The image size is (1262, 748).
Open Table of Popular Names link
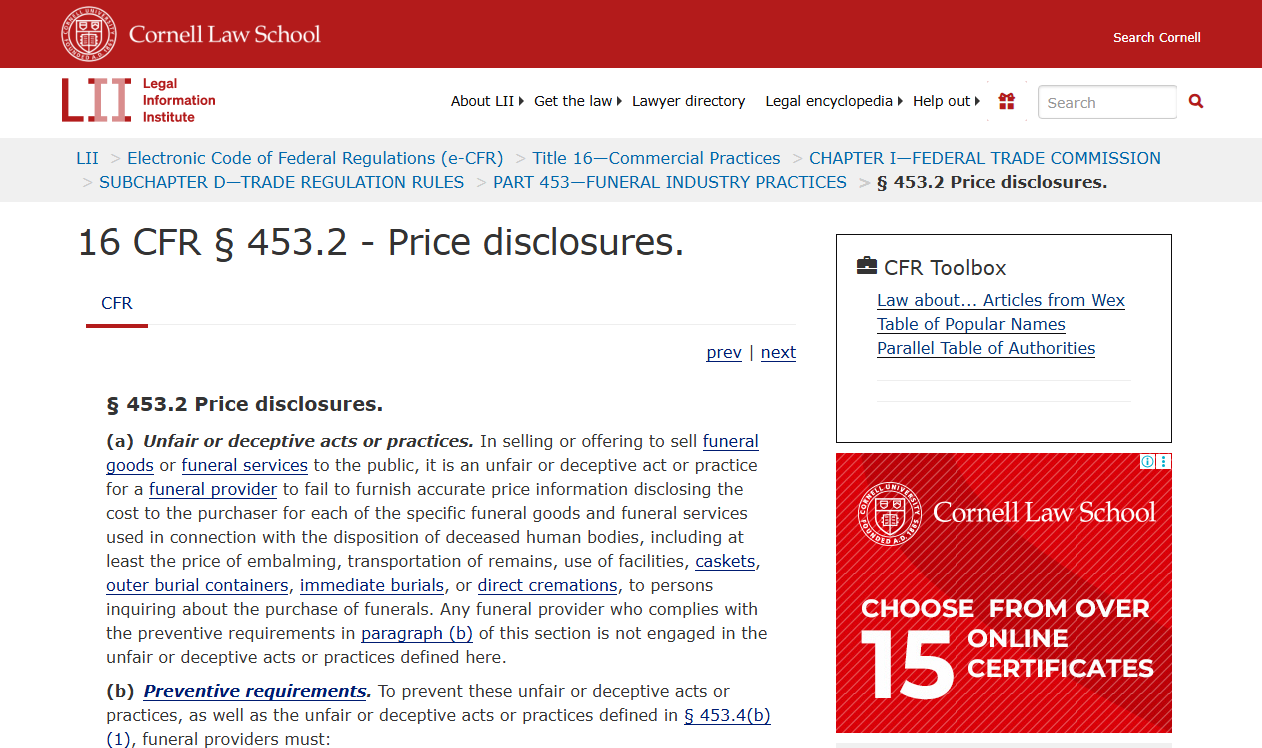(x=971, y=324)
